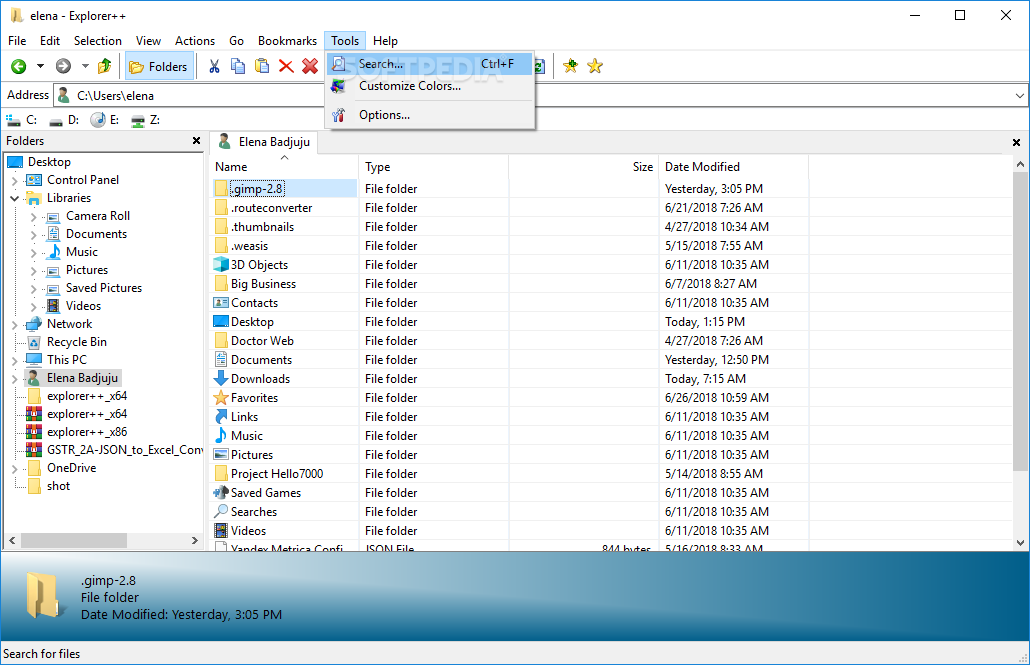Sort by the Type column header

pyautogui.click(x=434, y=168)
